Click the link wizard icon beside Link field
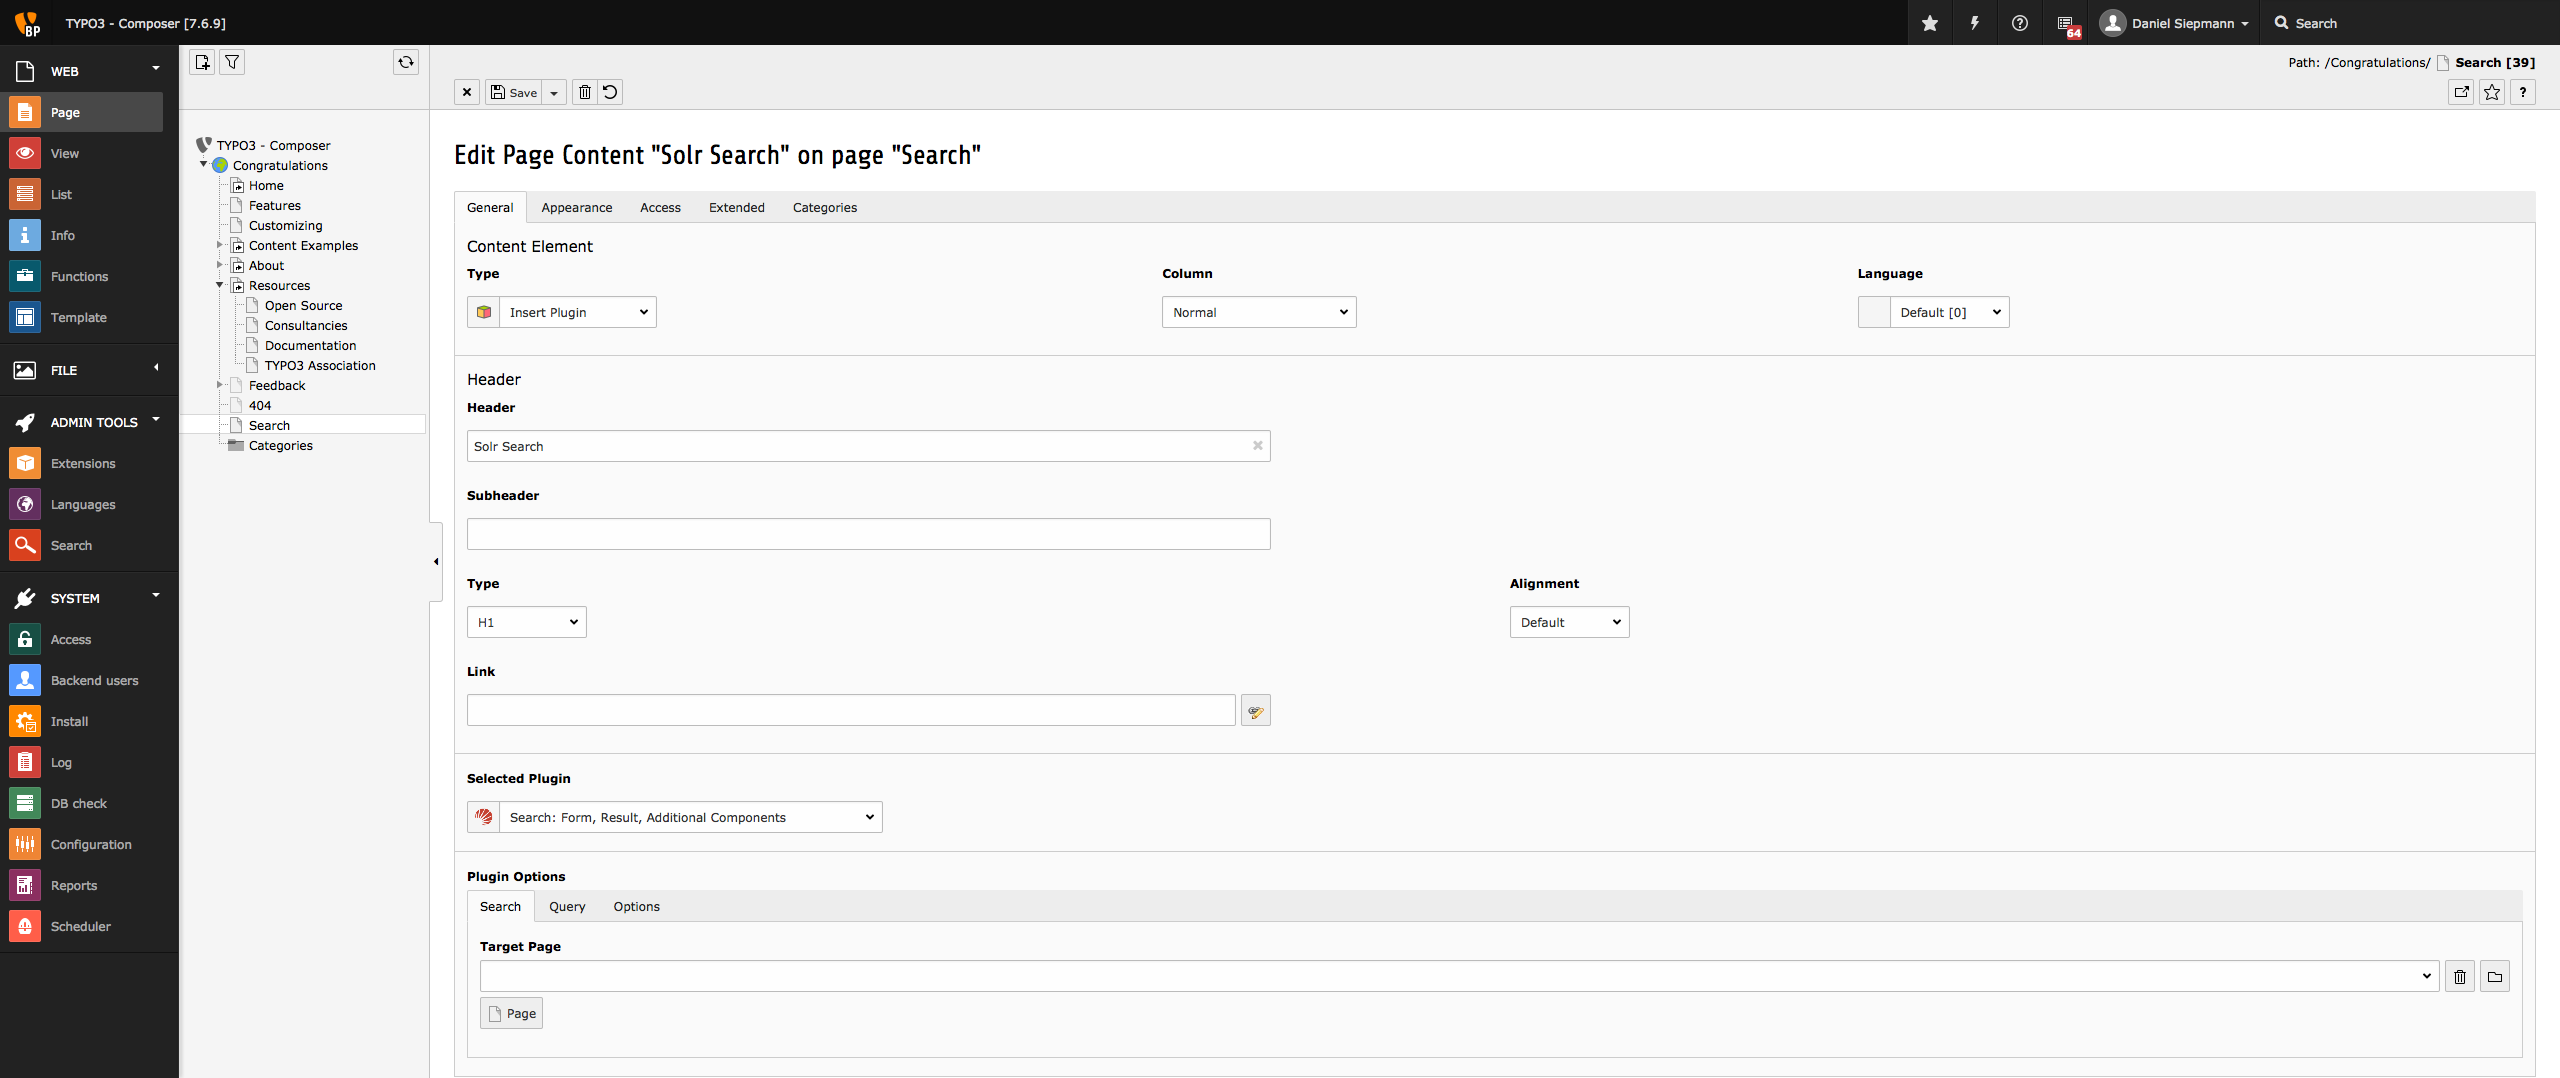The width and height of the screenshot is (2560, 1078). pyautogui.click(x=1255, y=711)
